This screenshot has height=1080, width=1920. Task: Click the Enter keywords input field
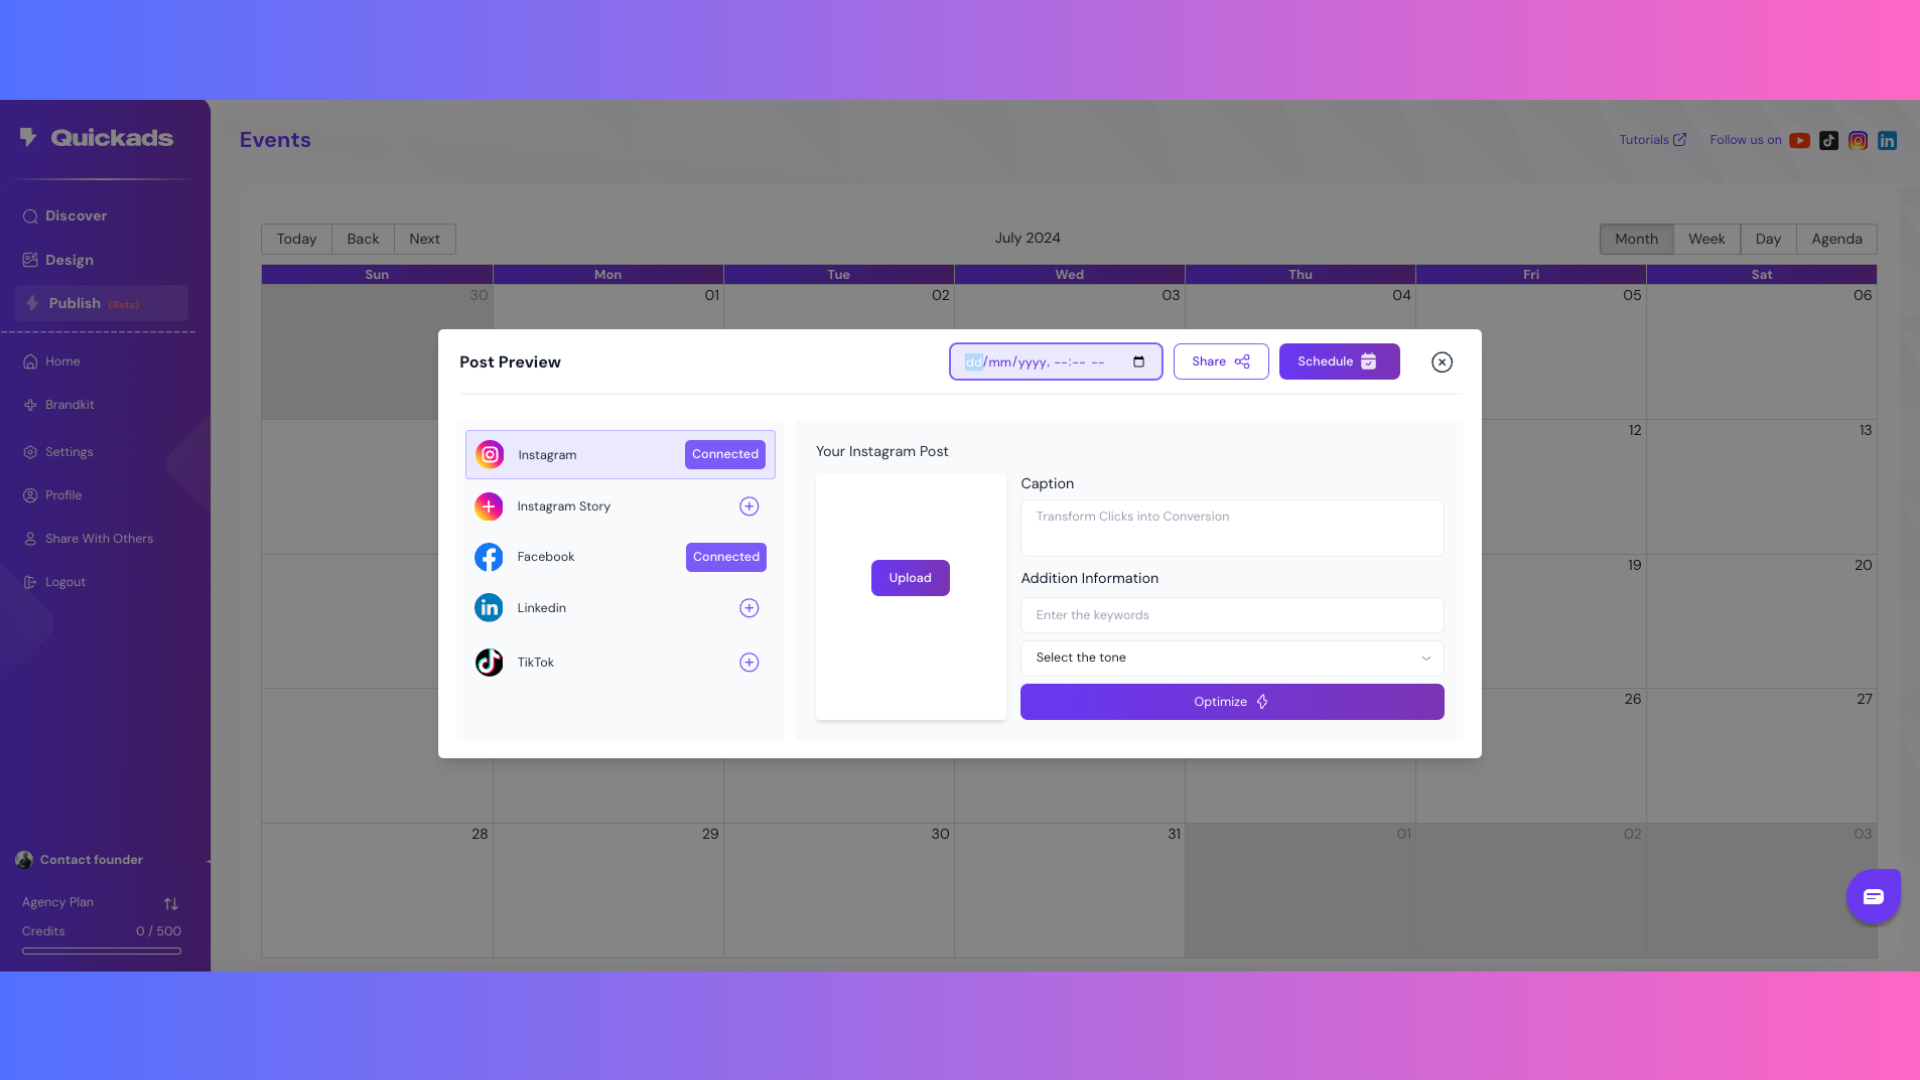click(x=1230, y=615)
